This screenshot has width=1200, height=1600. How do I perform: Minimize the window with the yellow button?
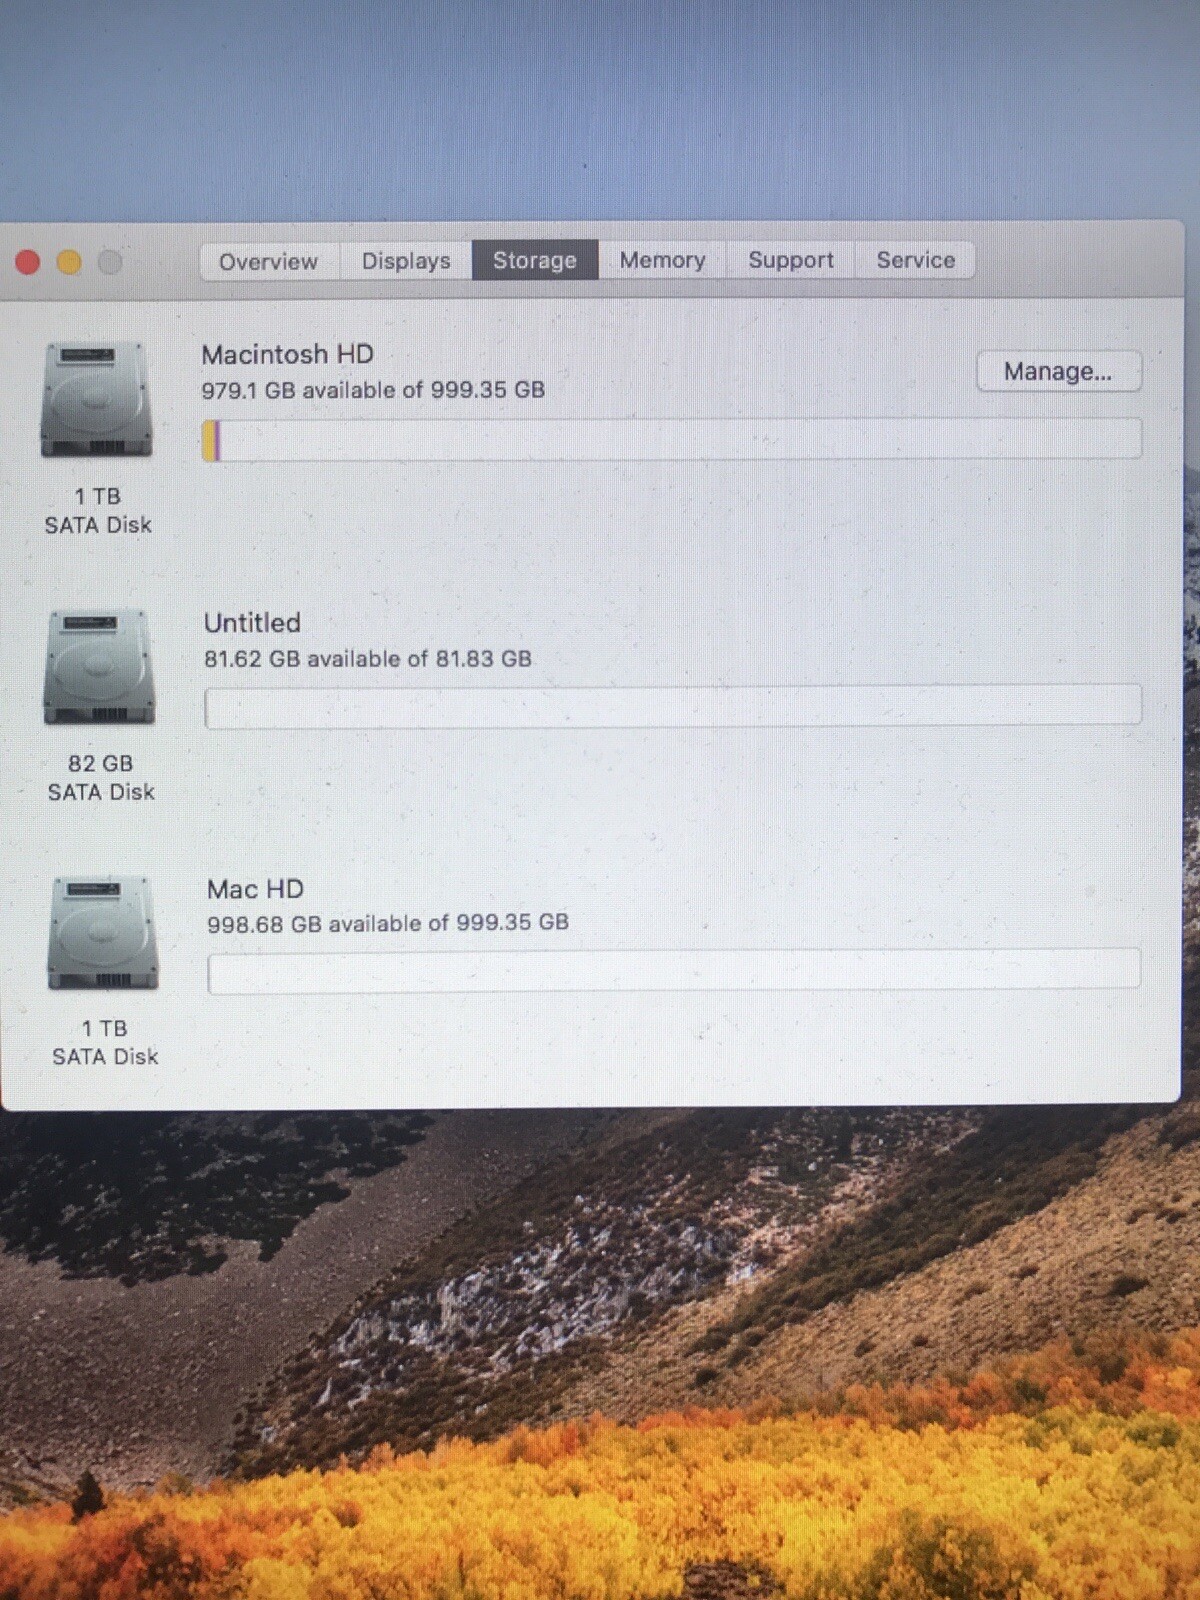click(69, 262)
